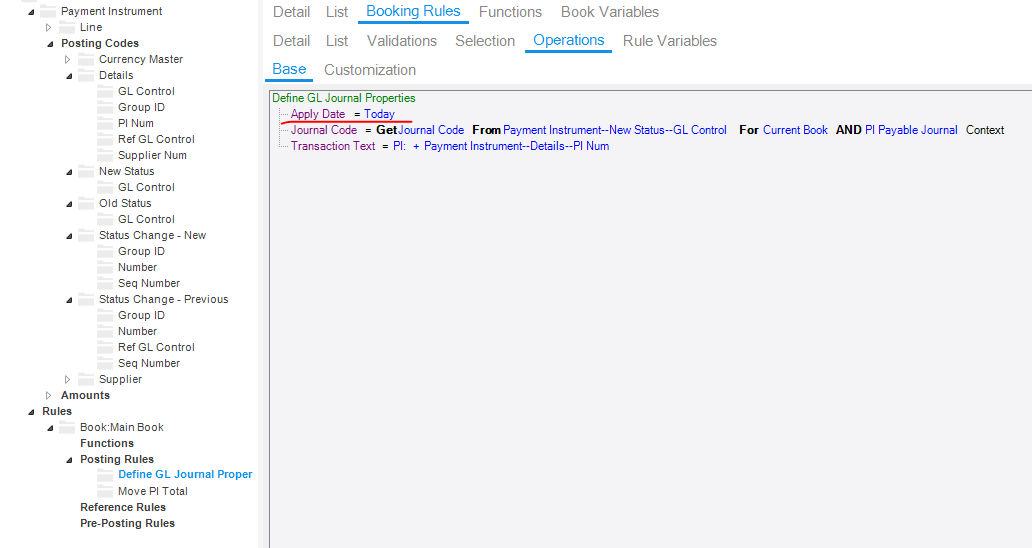Click the Move PI Total folder icon

[105, 491]
